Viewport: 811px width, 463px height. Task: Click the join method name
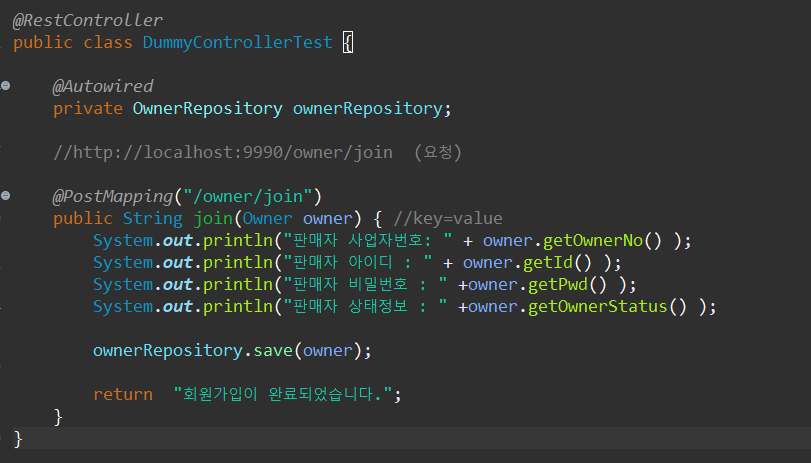[213, 218]
